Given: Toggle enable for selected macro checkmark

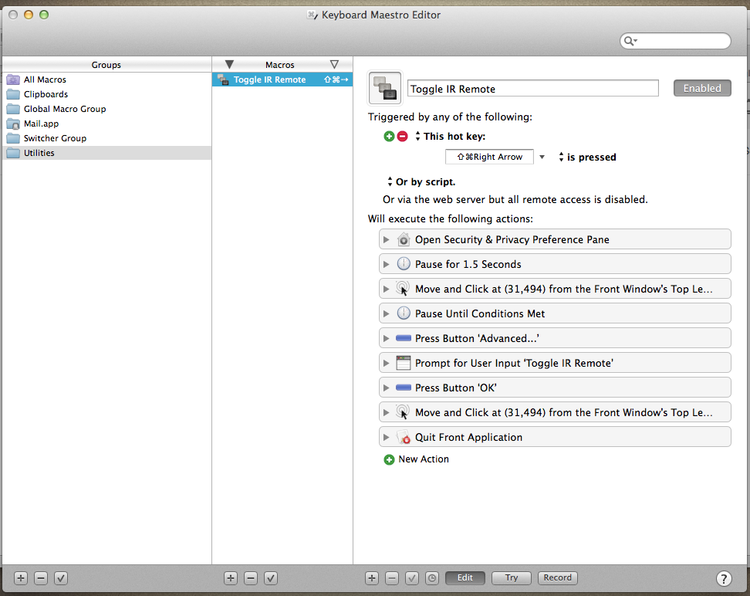Looking at the screenshot, I should point(271,578).
